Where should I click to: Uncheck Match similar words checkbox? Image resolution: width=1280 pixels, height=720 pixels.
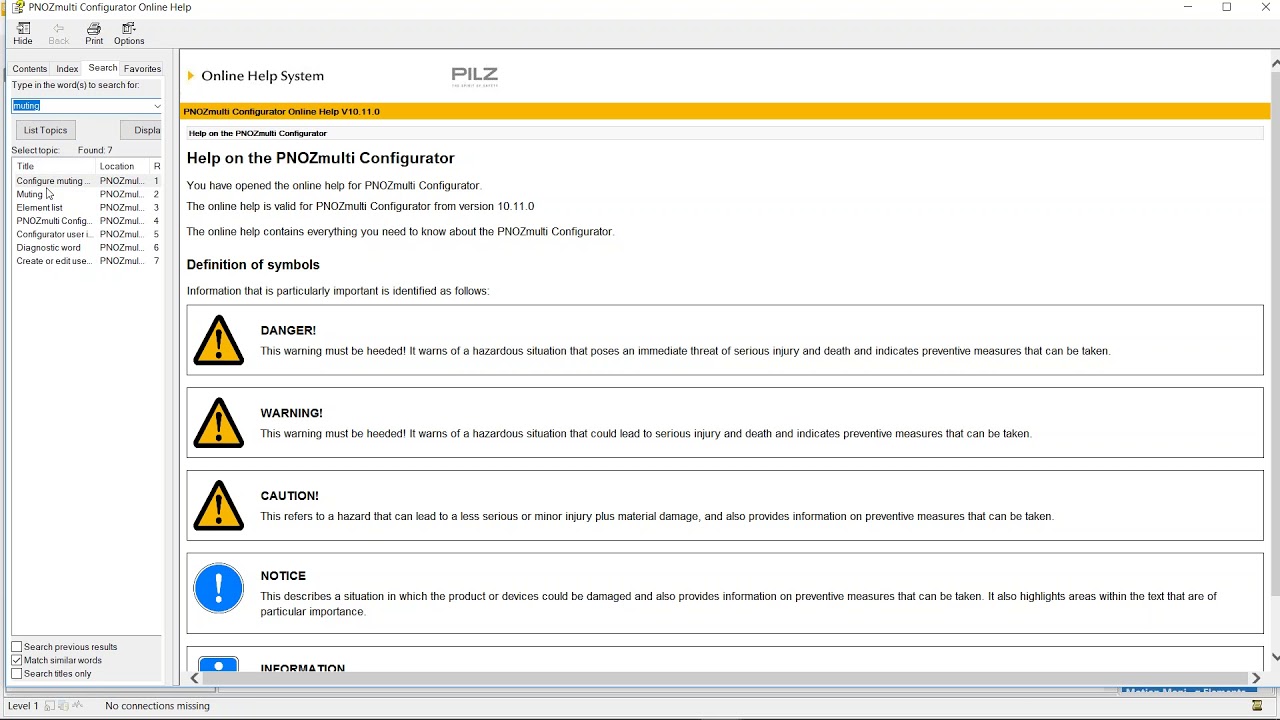(x=16, y=660)
